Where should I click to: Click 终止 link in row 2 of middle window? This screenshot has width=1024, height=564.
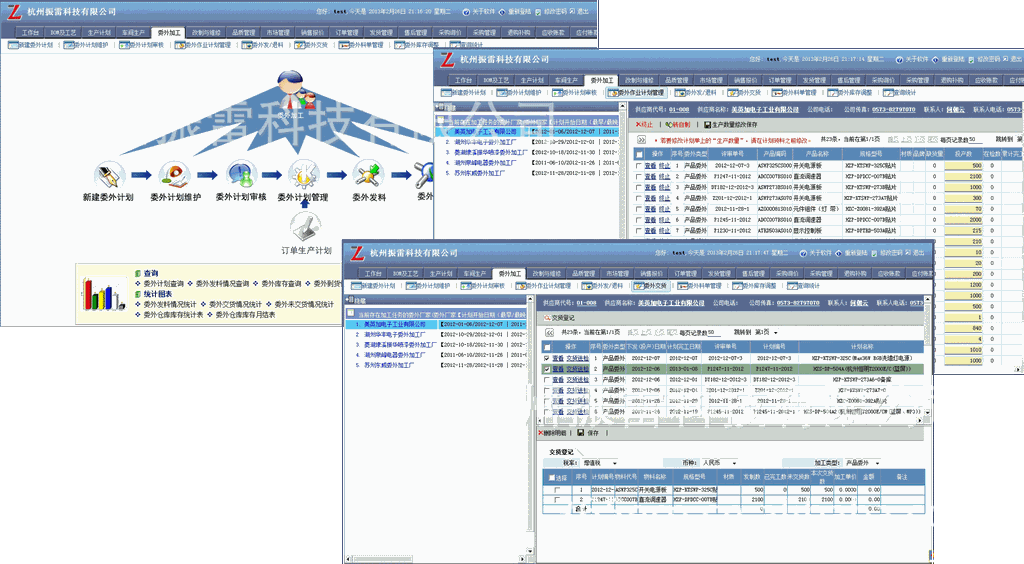point(664,177)
